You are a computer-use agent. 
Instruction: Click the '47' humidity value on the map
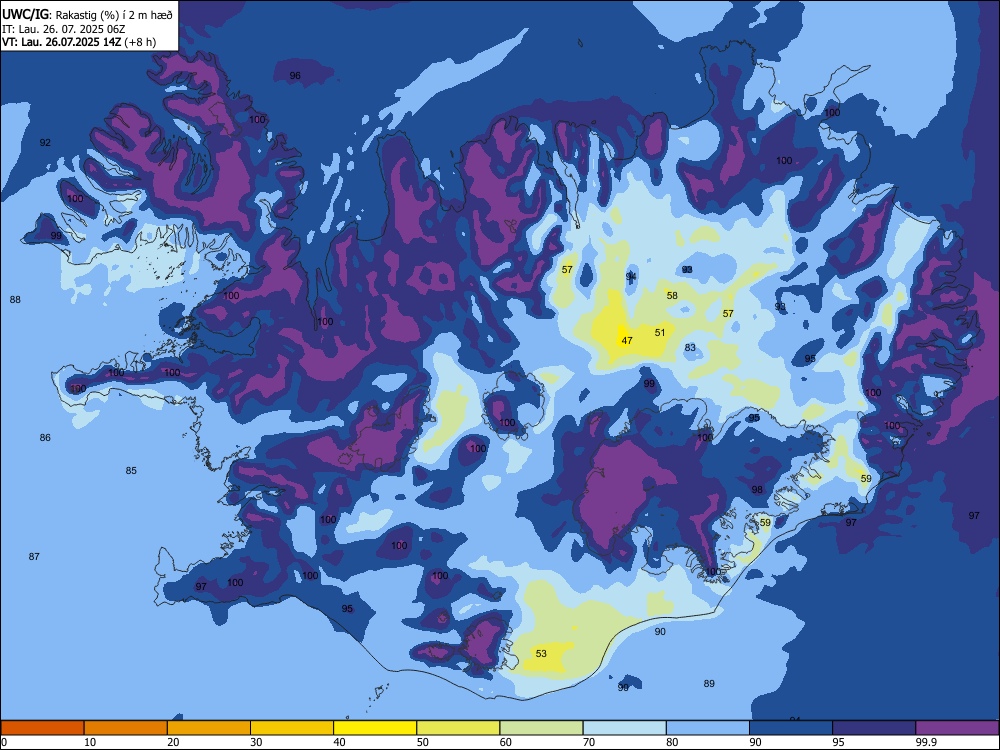pos(627,341)
